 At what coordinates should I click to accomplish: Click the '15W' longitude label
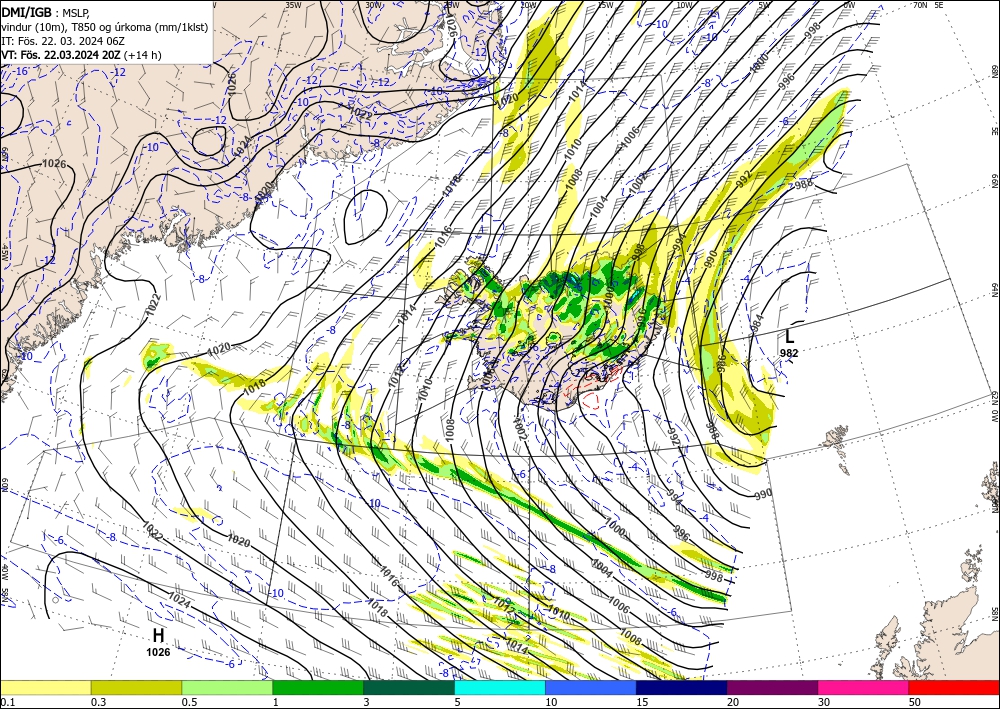(606, 4)
